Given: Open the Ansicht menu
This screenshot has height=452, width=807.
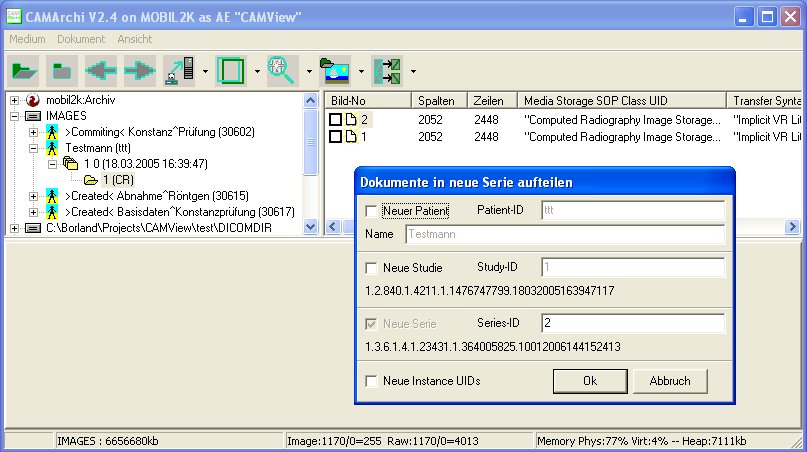Looking at the screenshot, I should point(134,39).
